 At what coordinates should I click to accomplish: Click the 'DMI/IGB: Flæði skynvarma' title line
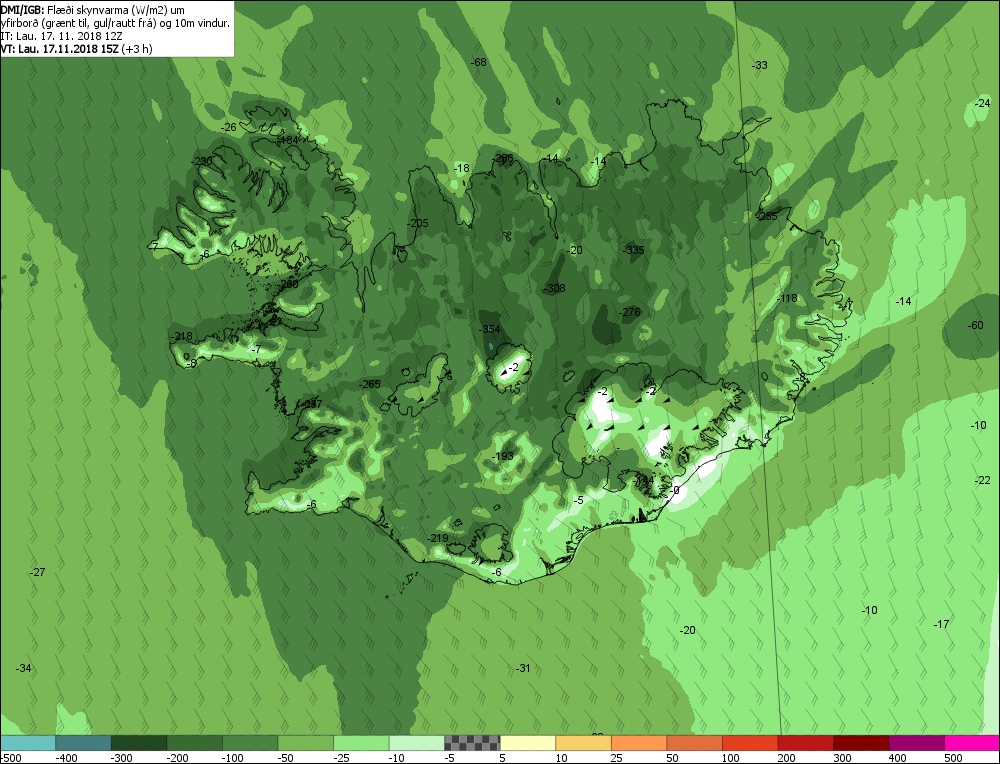click(x=93, y=10)
